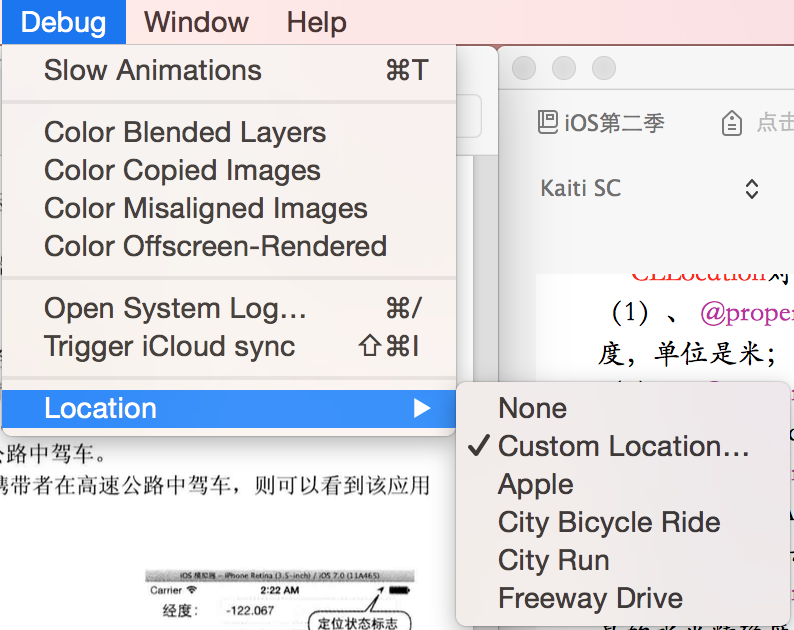Open the Window menu
The width and height of the screenshot is (794, 630).
click(x=196, y=22)
